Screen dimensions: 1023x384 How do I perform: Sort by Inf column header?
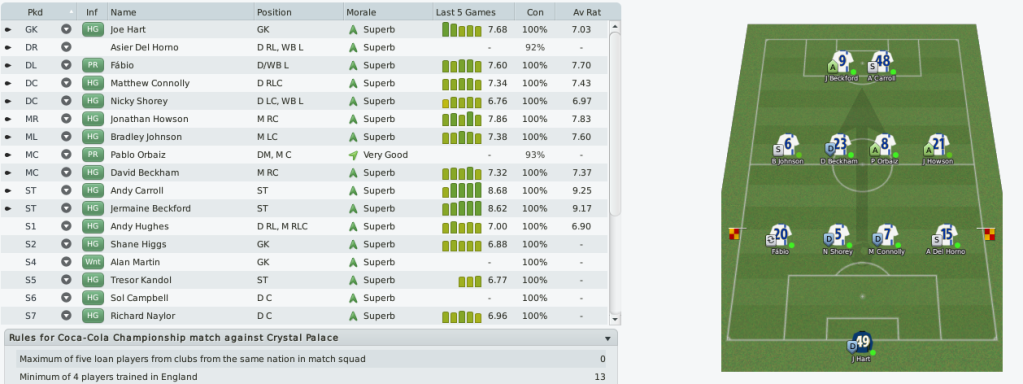[x=92, y=12]
